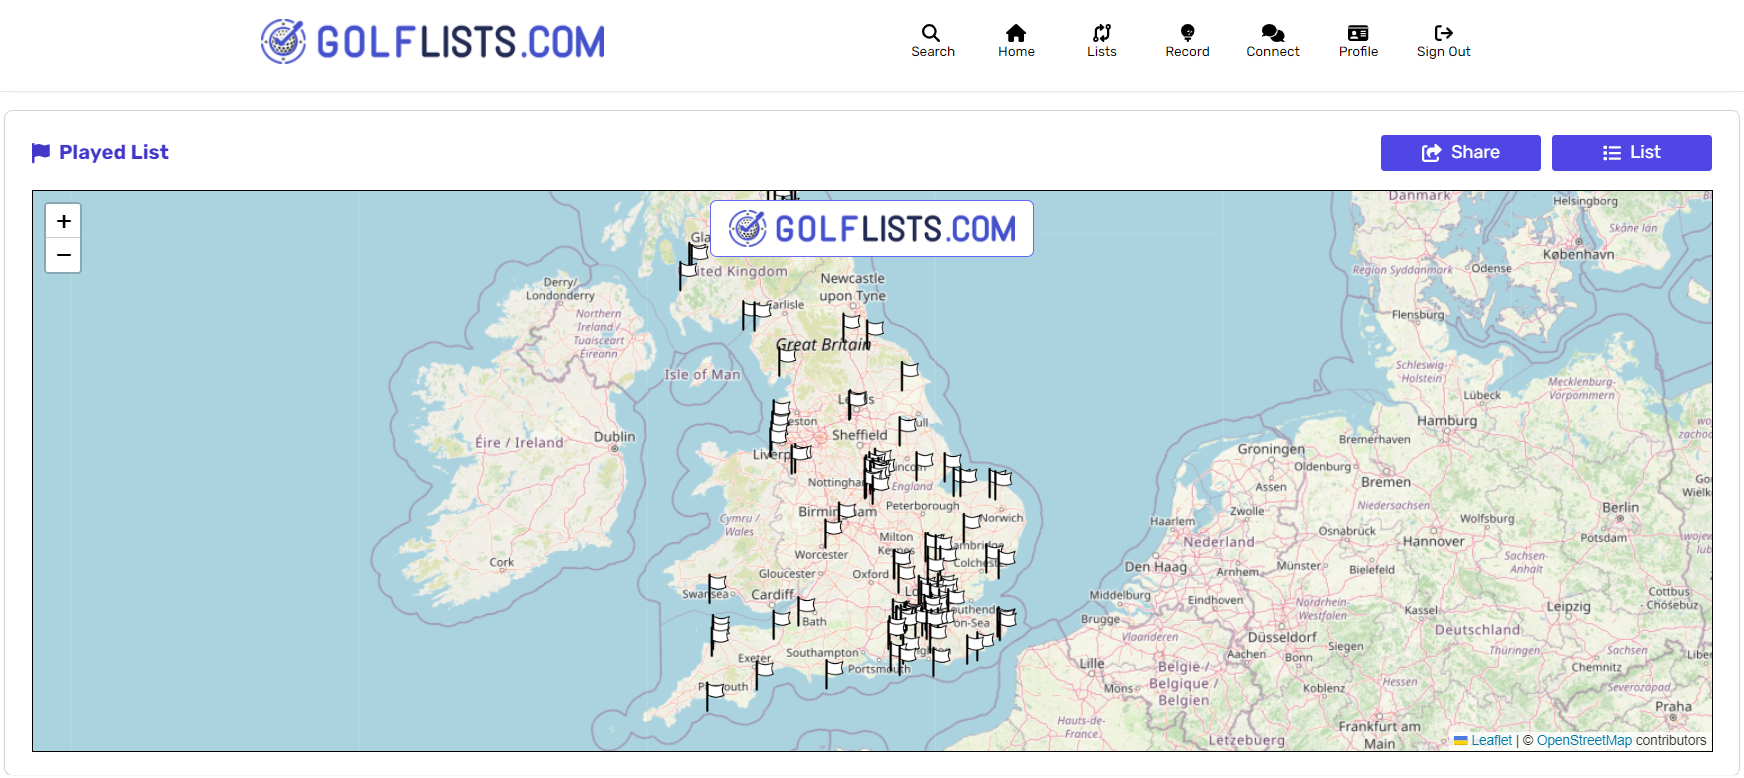Open the Connect nav item
This screenshot has height=778, width=1744.
pyautogui.click(x=1272, y=41)
